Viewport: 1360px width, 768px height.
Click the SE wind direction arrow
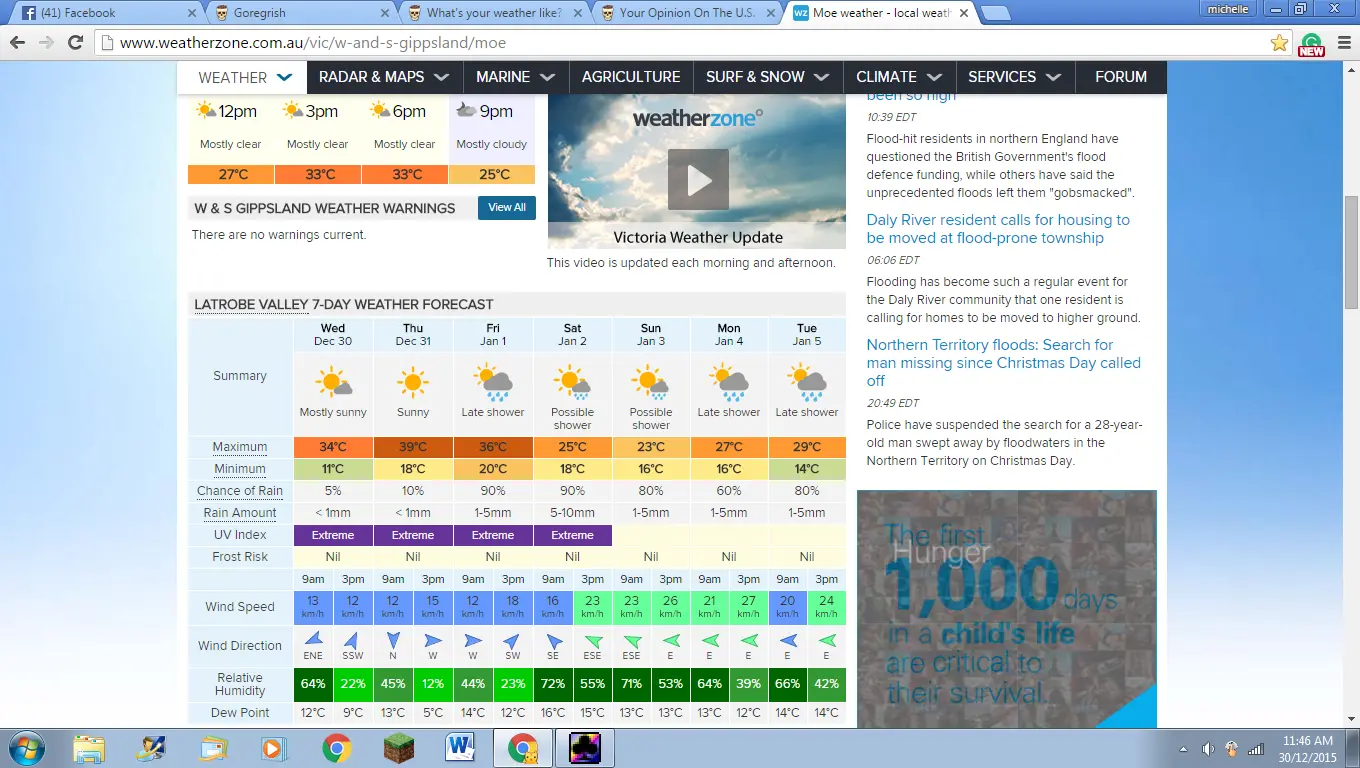coord(553,639)
